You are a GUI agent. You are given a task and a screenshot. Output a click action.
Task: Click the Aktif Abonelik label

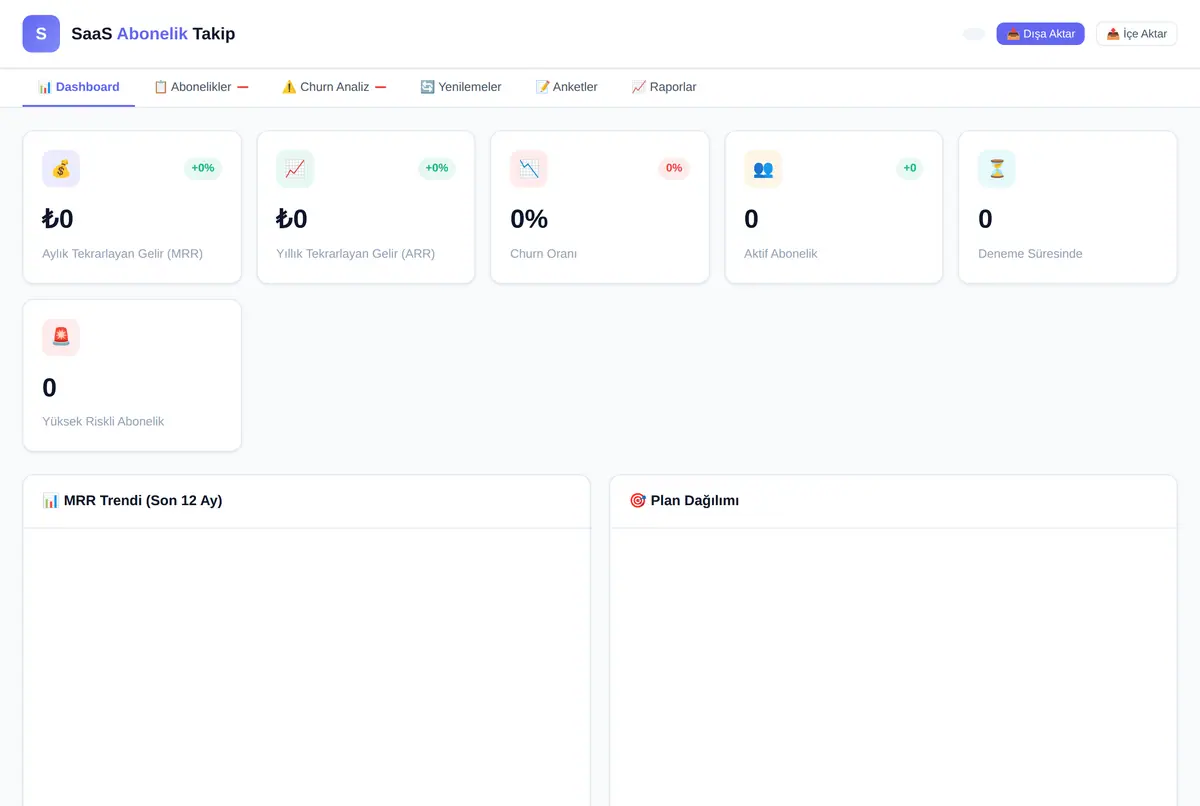[781, 254]
